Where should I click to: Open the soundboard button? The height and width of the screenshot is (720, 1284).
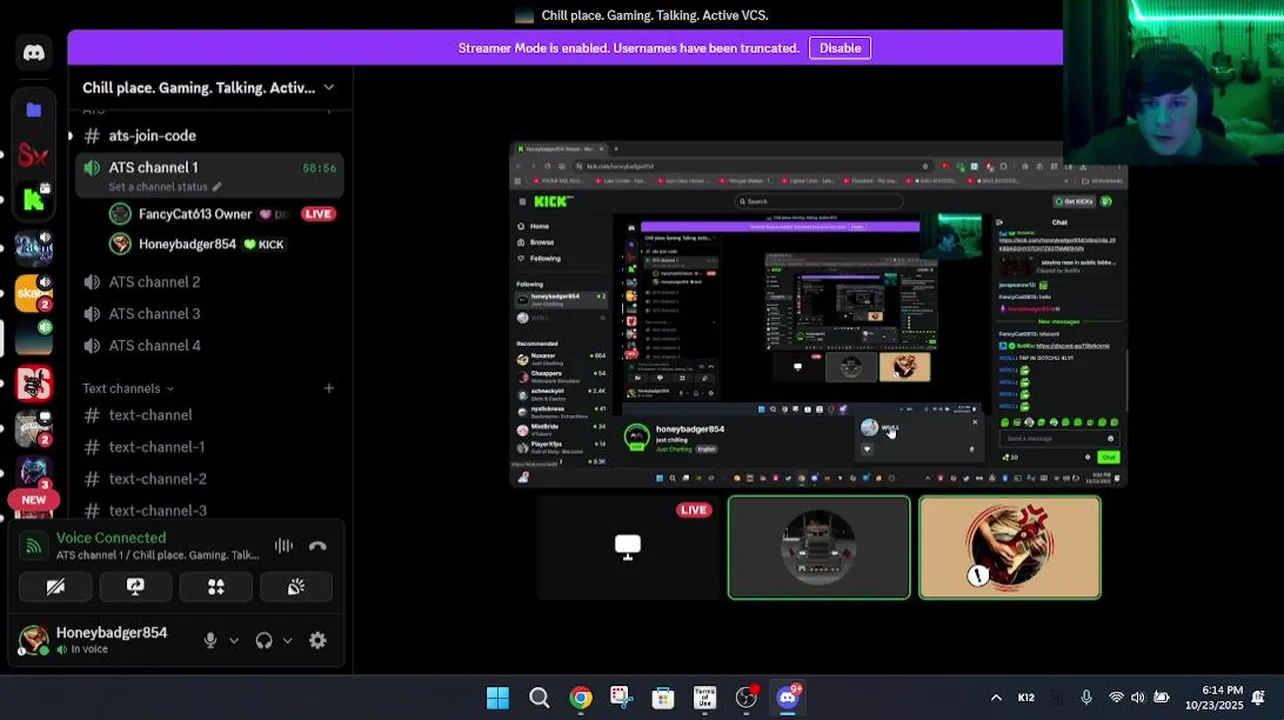[296, 587]
